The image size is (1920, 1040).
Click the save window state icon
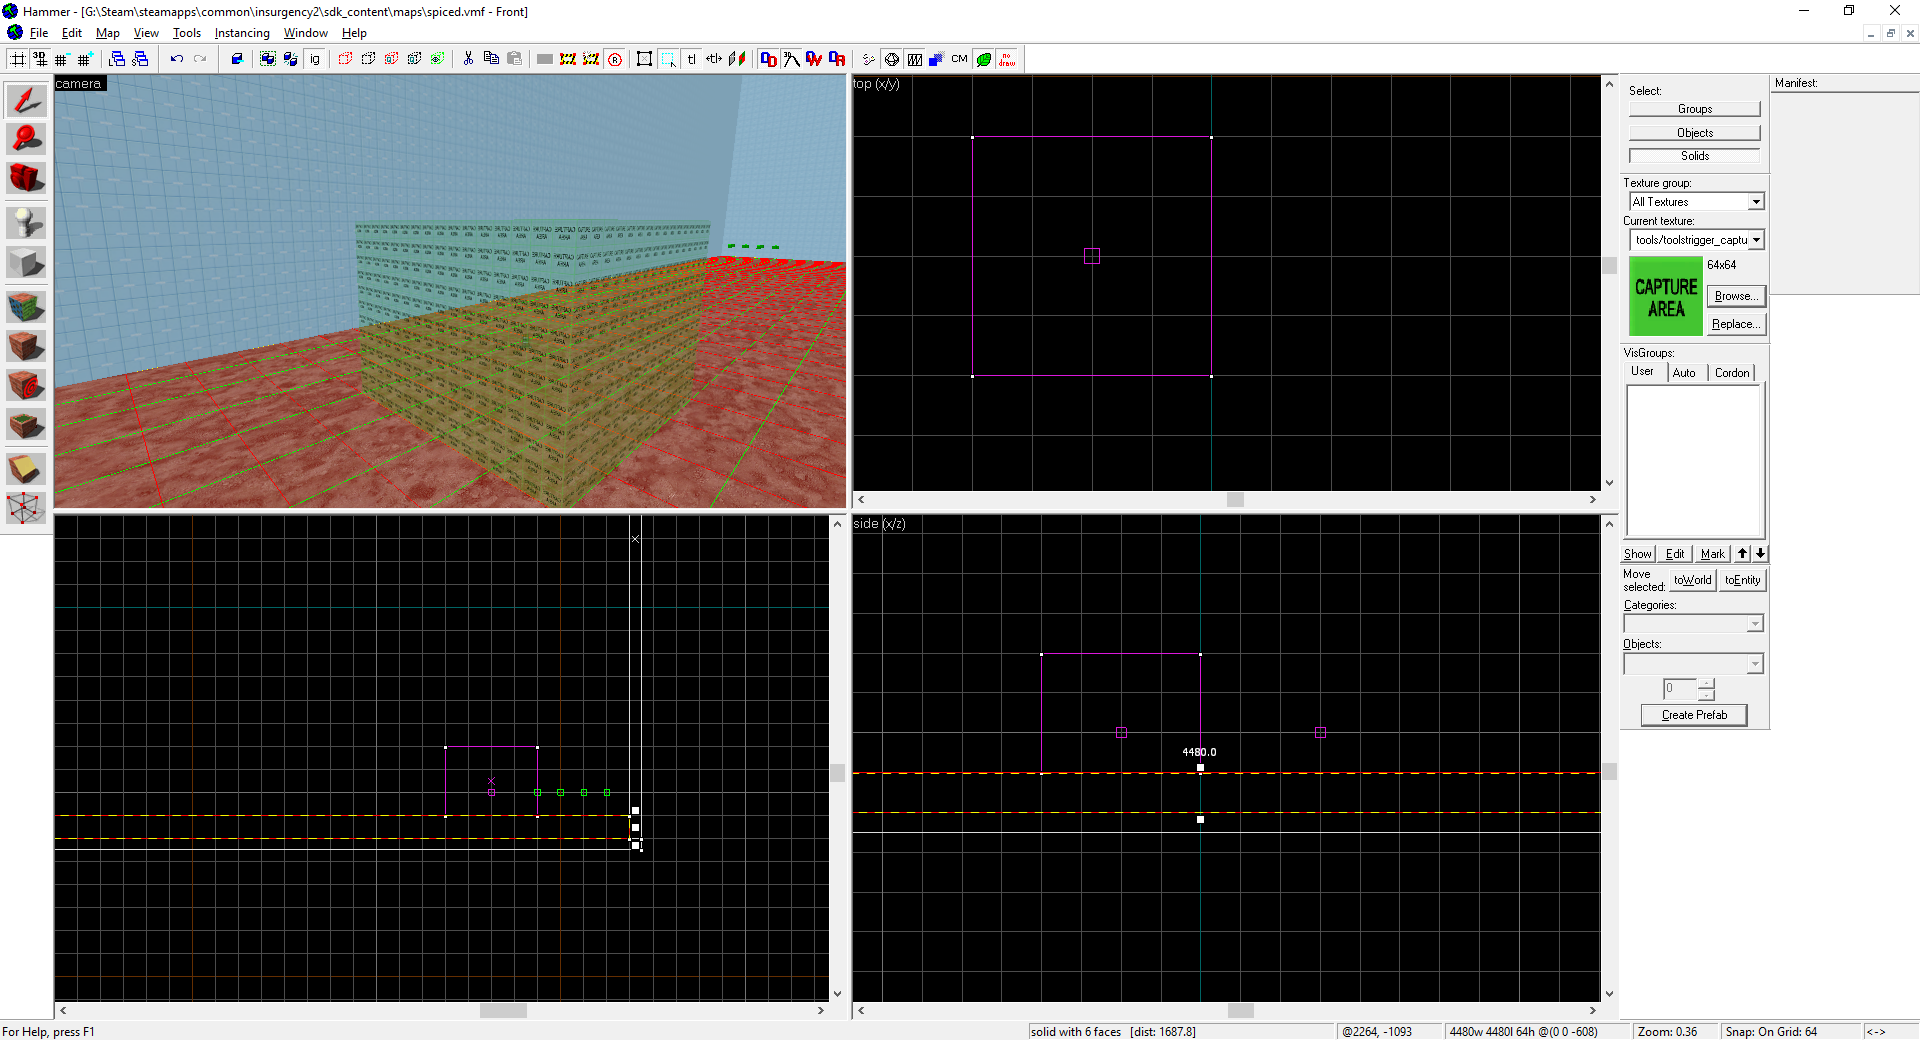point(140,59)
